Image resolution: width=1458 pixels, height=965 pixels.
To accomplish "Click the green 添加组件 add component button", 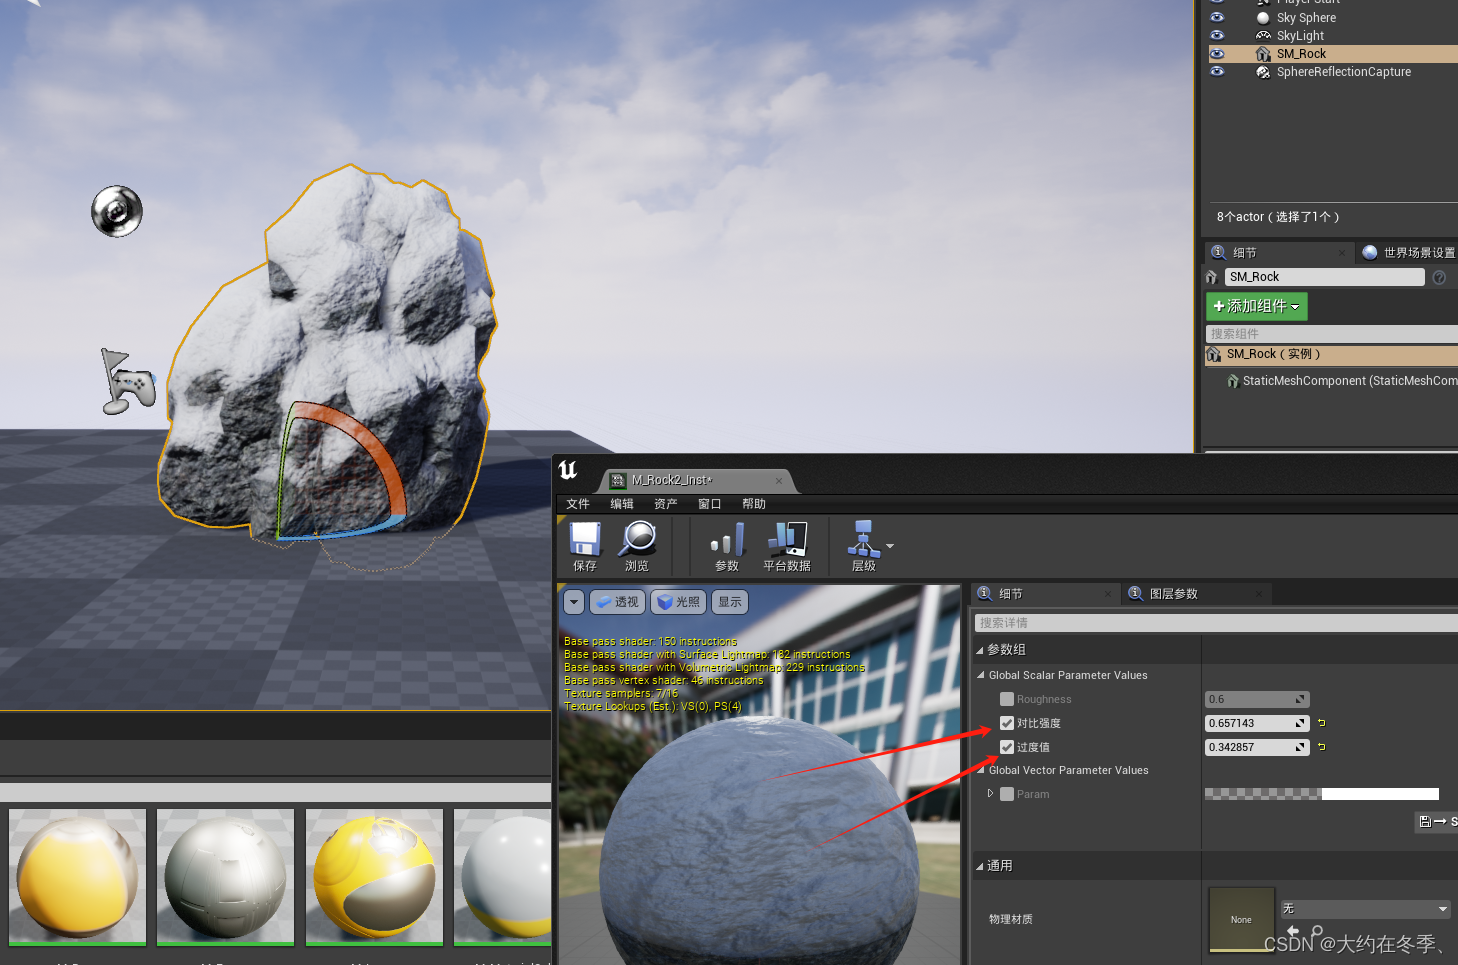I will click(x=1257, y=306).
